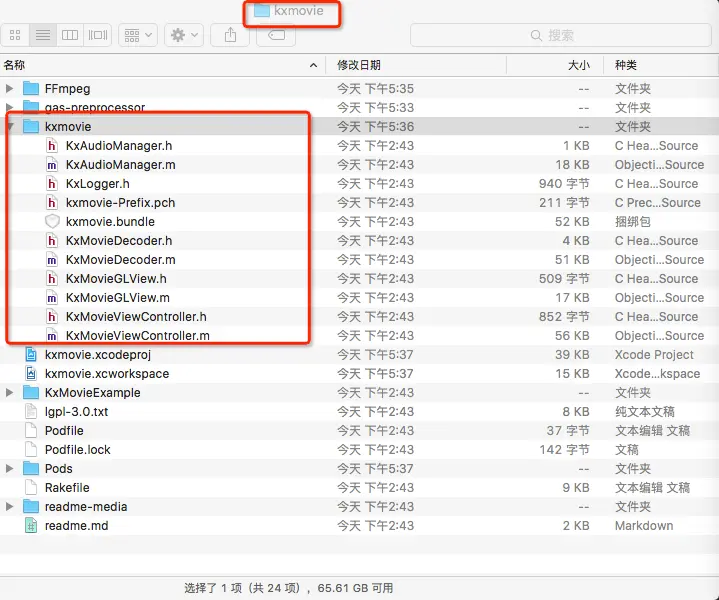
Task: Select the KxLogger.h file icon
Action: point(52,183)
